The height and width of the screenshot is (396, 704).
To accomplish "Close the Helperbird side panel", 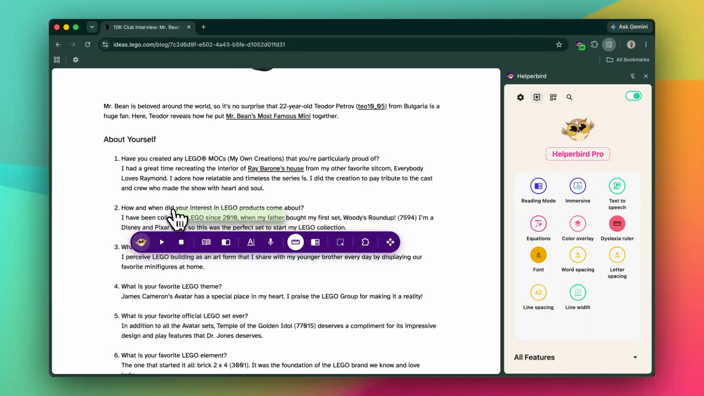I will [x=646, y=76].
